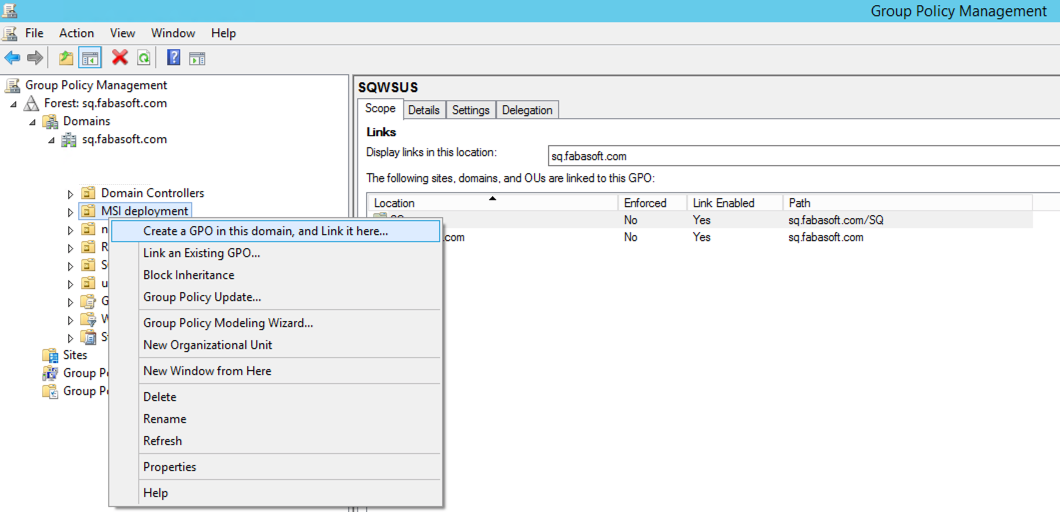1060x512 pixels.
Task: Toggle the Show/Hide Console Tree icon
Action: click(91, 58)
